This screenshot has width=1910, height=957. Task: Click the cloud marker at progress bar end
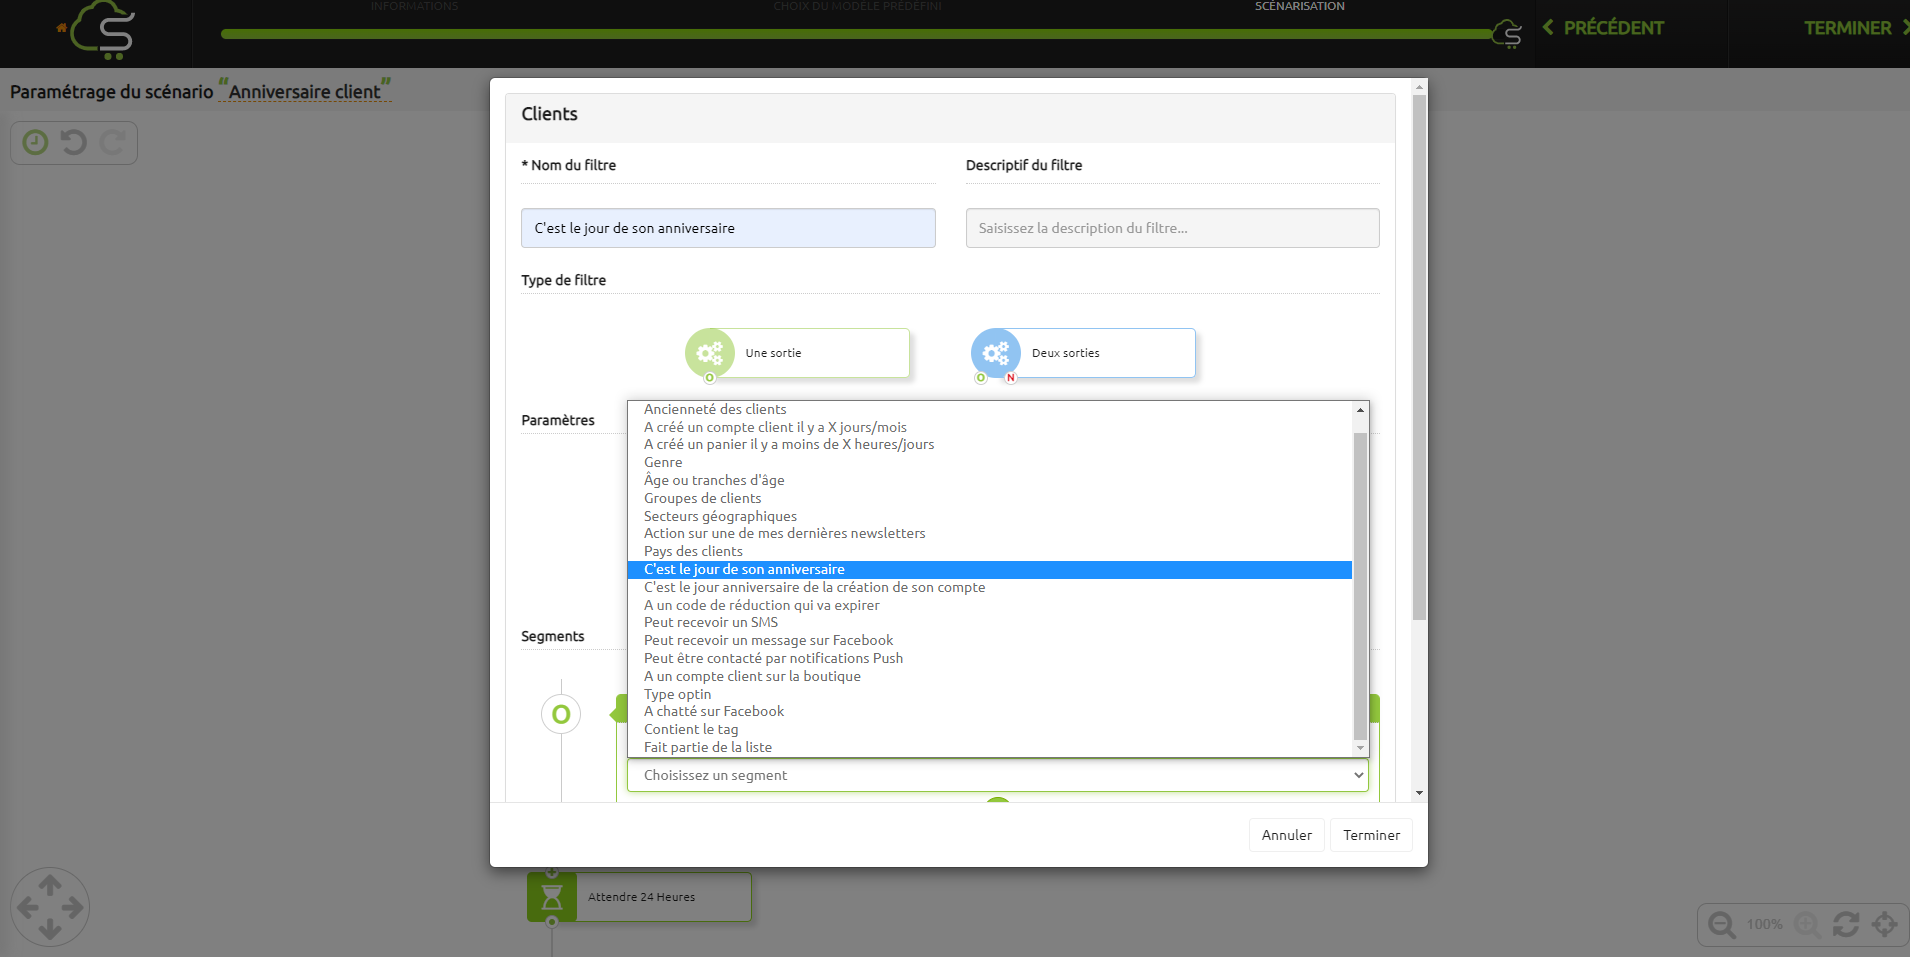point(1507,34)
